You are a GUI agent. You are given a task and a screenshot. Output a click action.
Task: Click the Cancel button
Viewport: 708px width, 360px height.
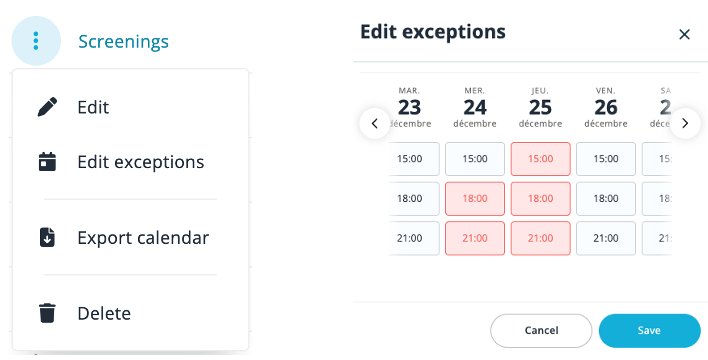pos(541,331)
